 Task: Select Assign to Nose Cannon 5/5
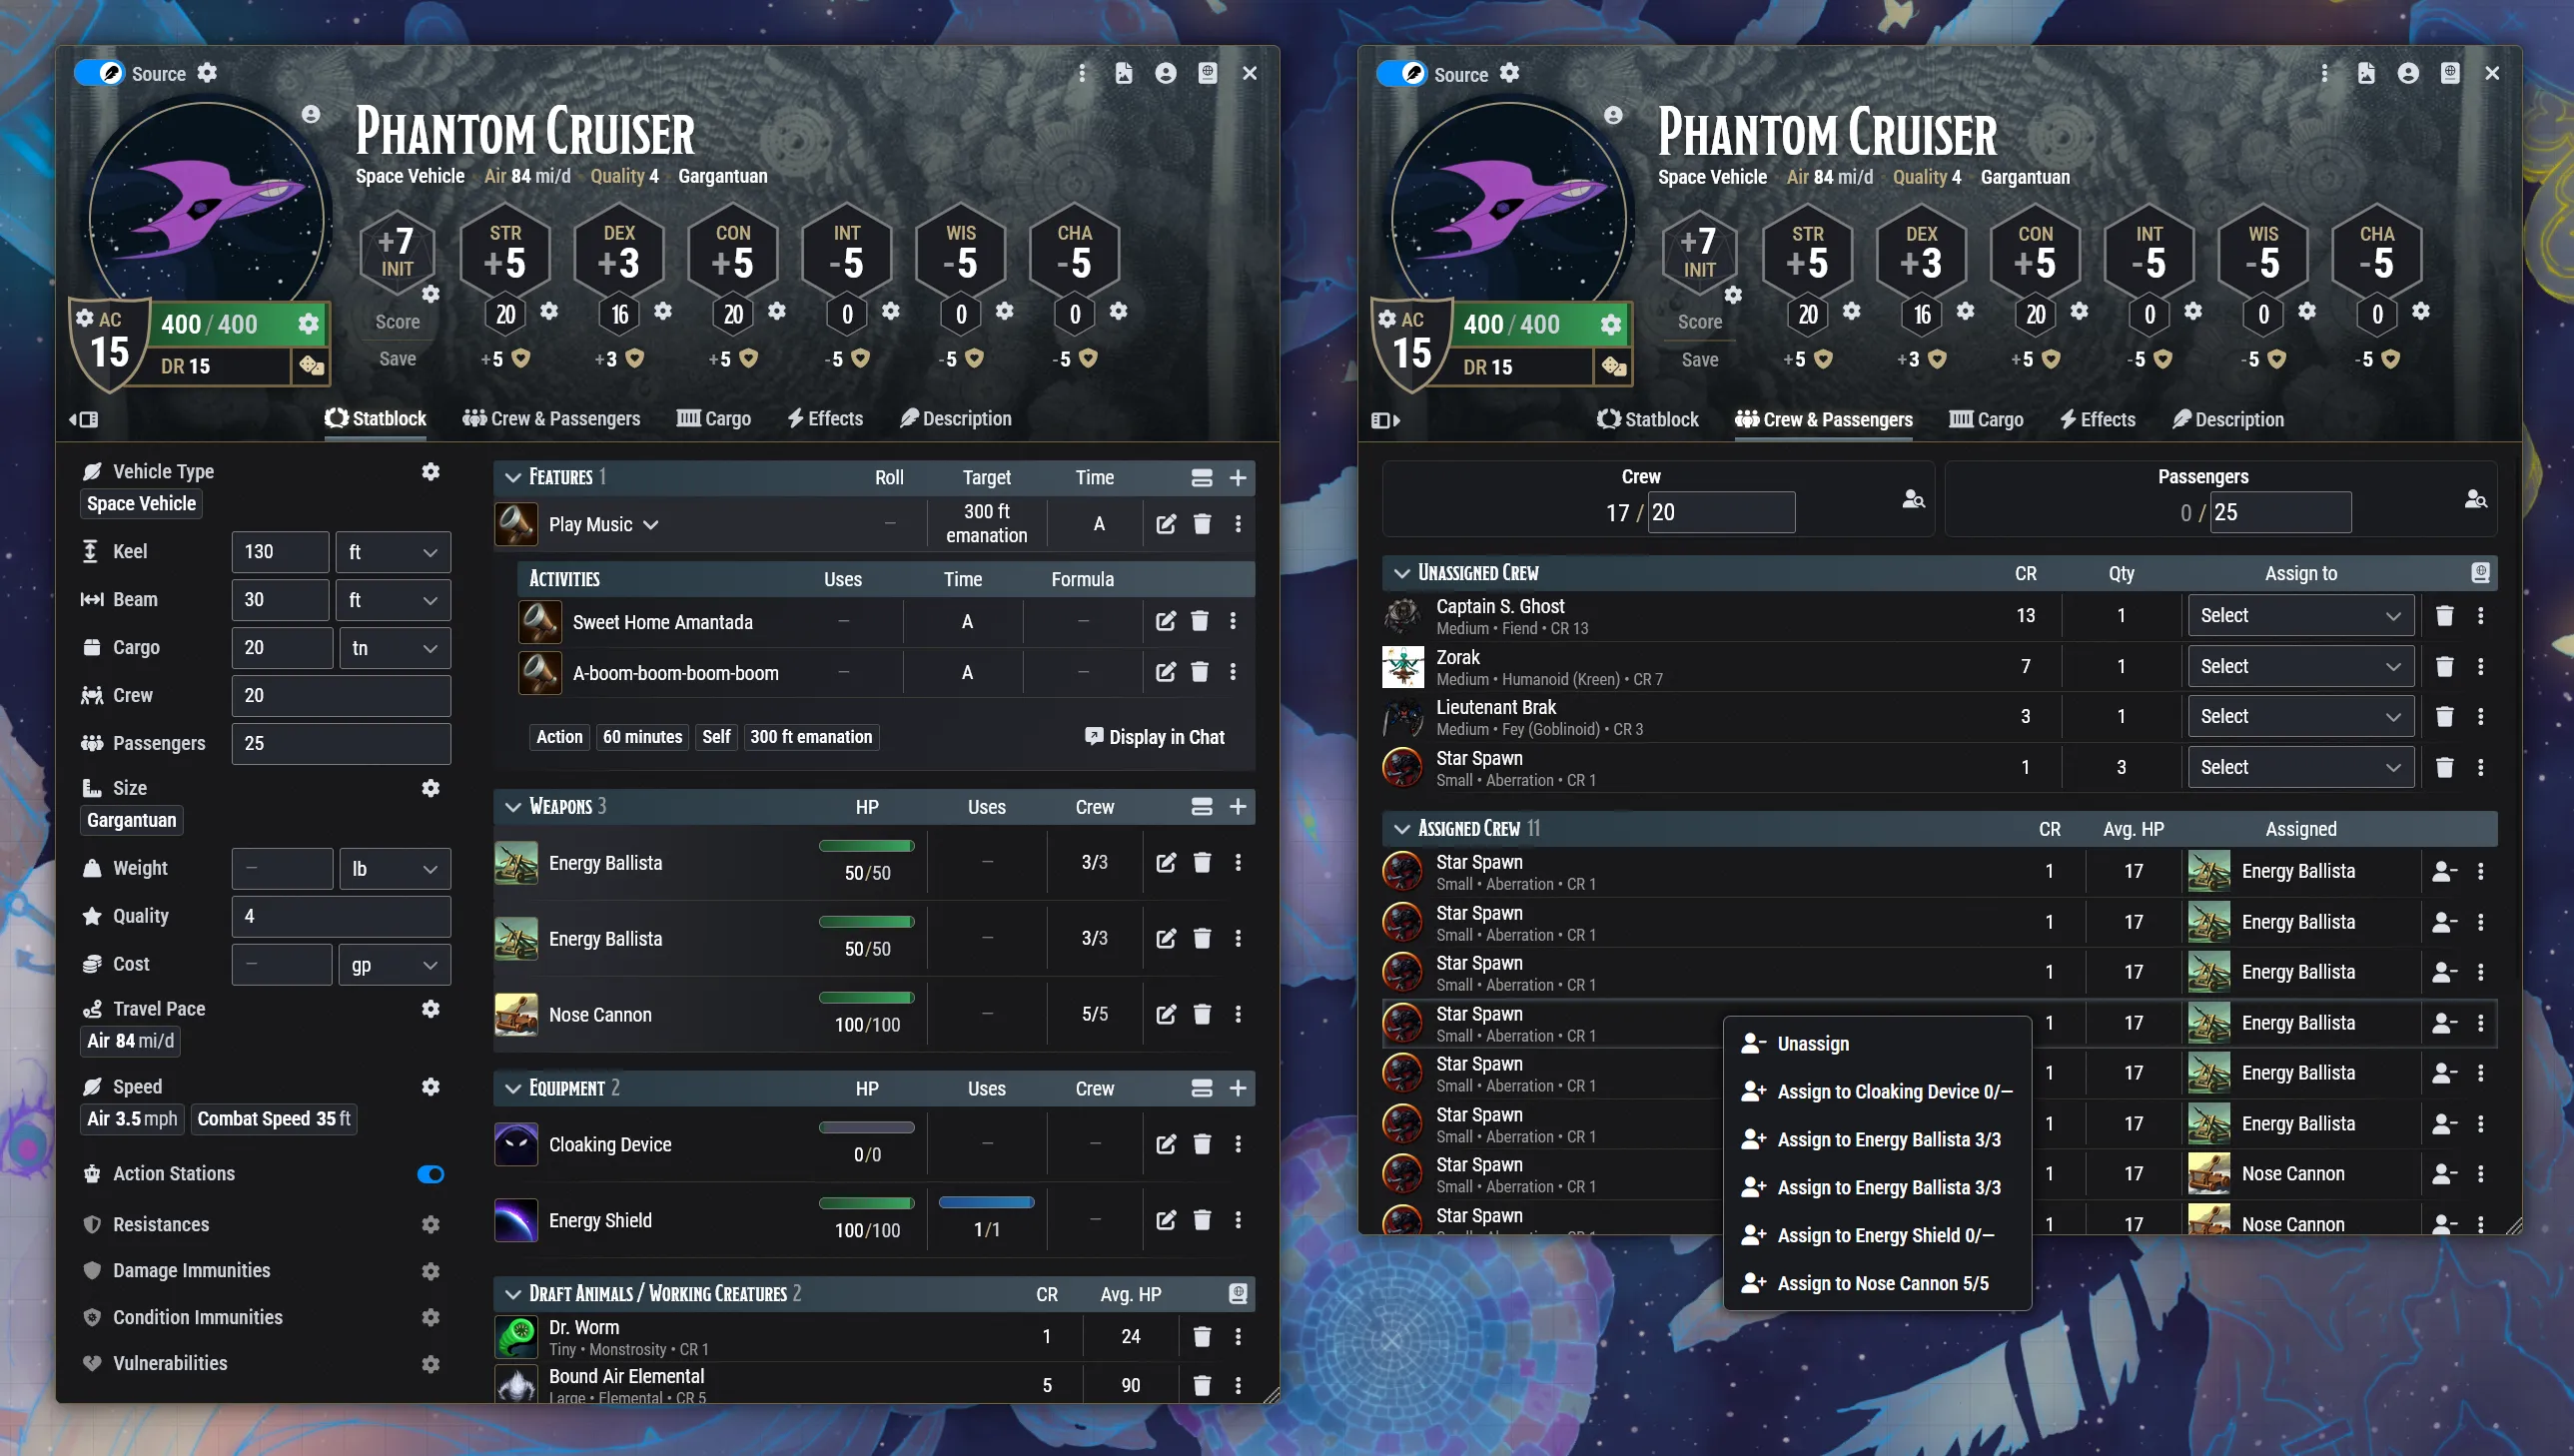pyautogui.click(x=1876, y=1284)
